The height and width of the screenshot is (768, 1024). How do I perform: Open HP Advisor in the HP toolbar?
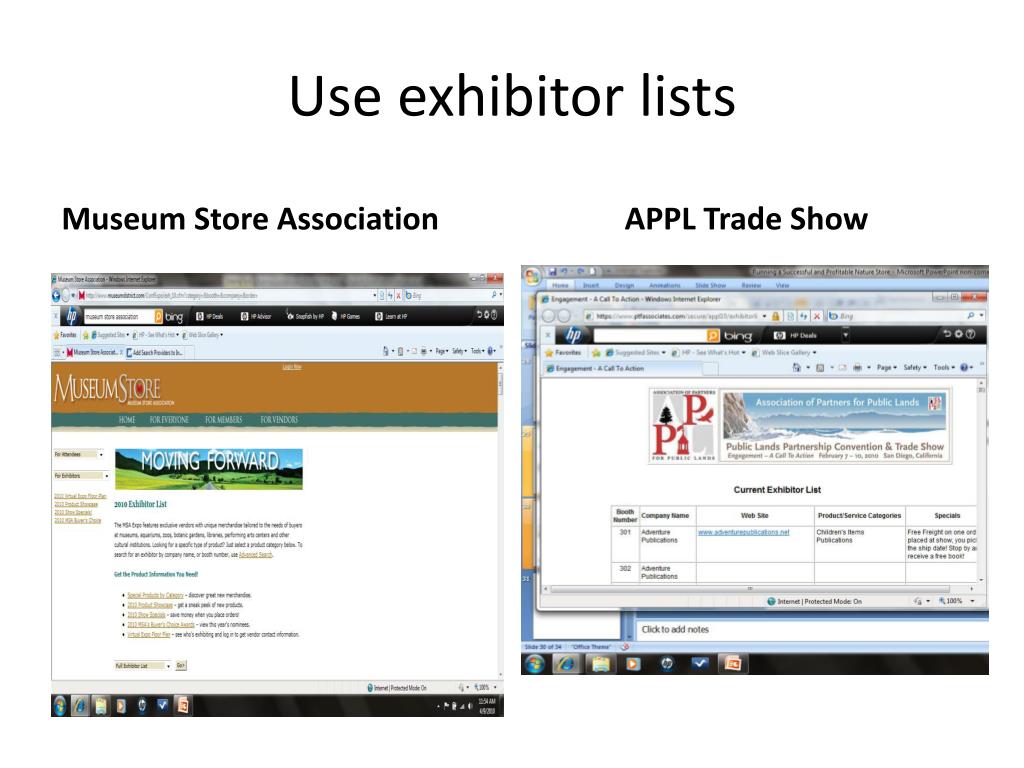[255, 317]
